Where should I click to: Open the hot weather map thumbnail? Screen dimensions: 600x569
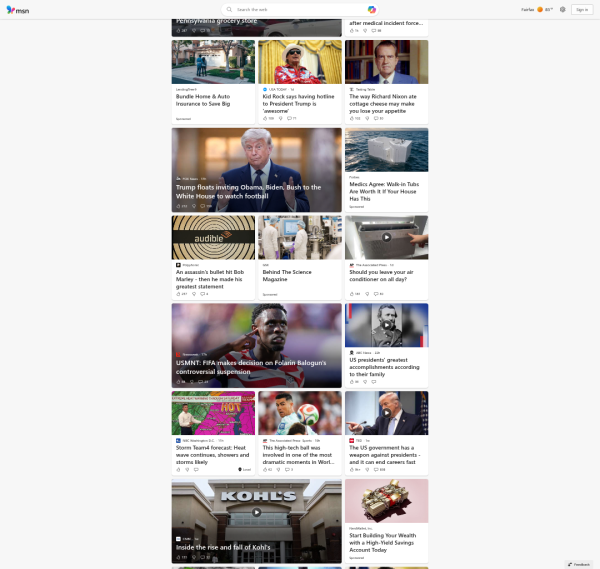click(x=213, y=413)
